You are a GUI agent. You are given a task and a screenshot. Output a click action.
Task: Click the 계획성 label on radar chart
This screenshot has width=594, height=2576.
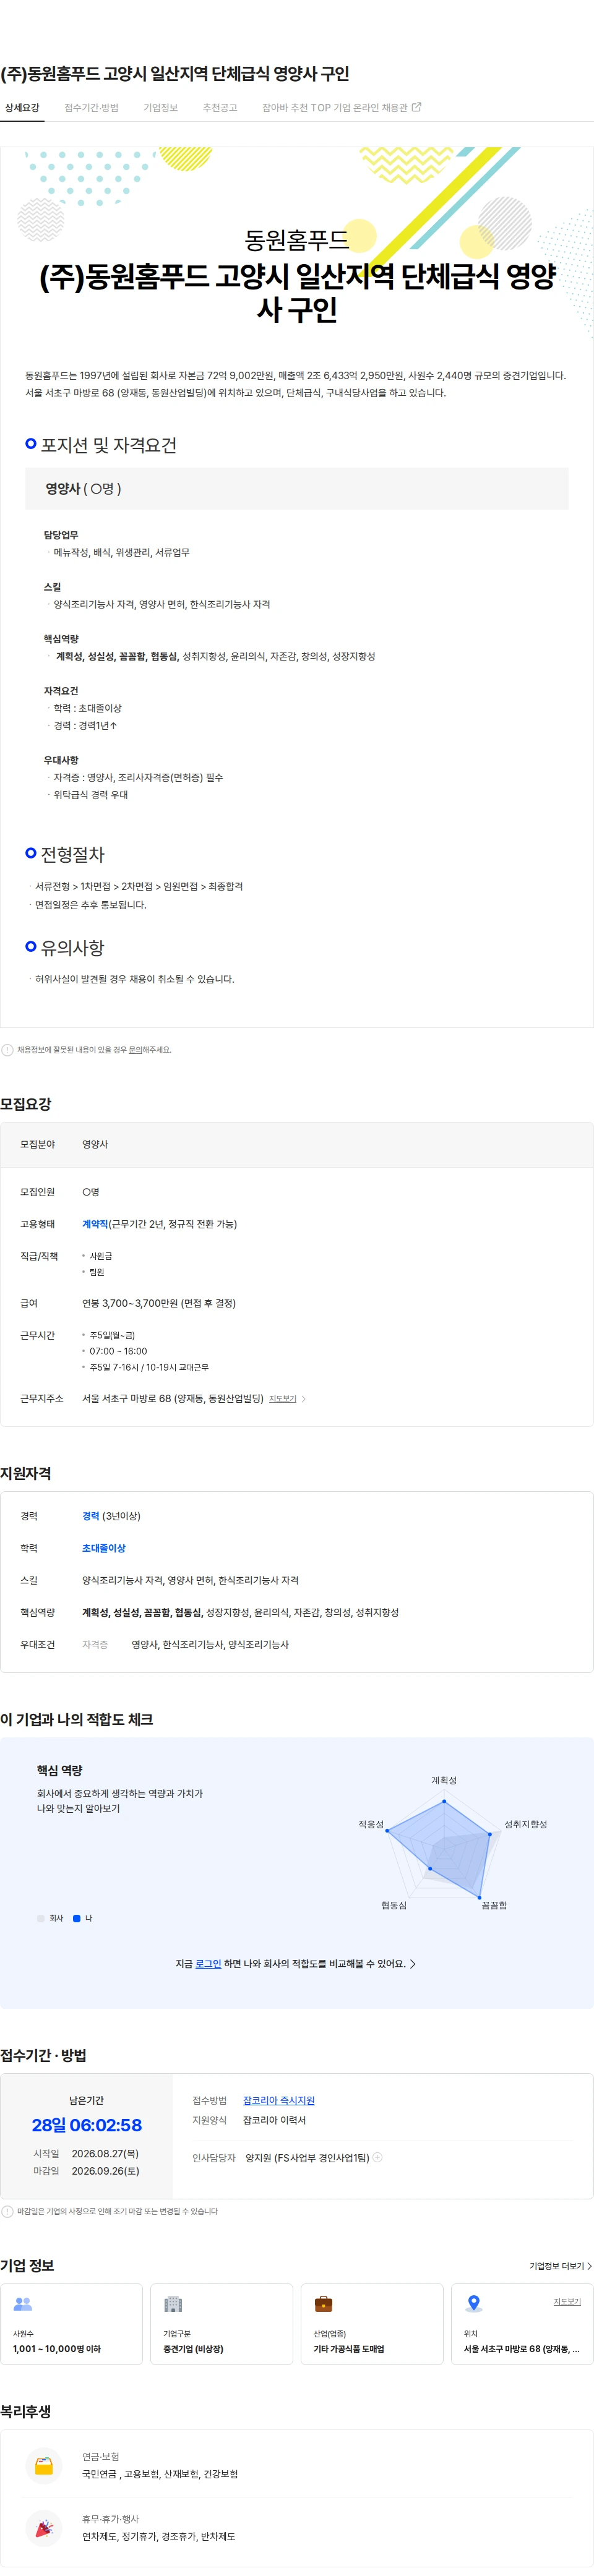[x=444, y=1780]
